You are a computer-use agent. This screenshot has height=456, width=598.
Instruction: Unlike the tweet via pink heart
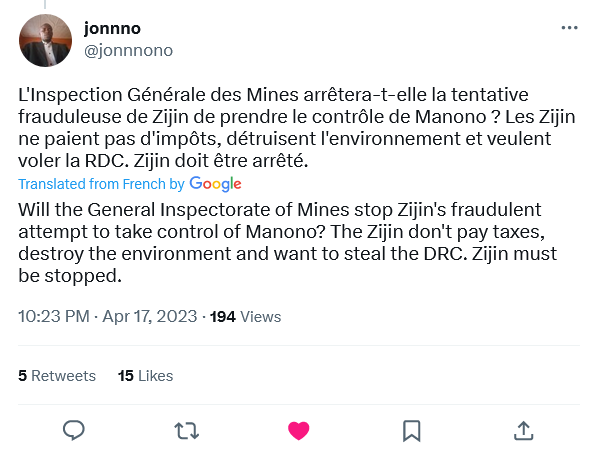click(299, 431)
